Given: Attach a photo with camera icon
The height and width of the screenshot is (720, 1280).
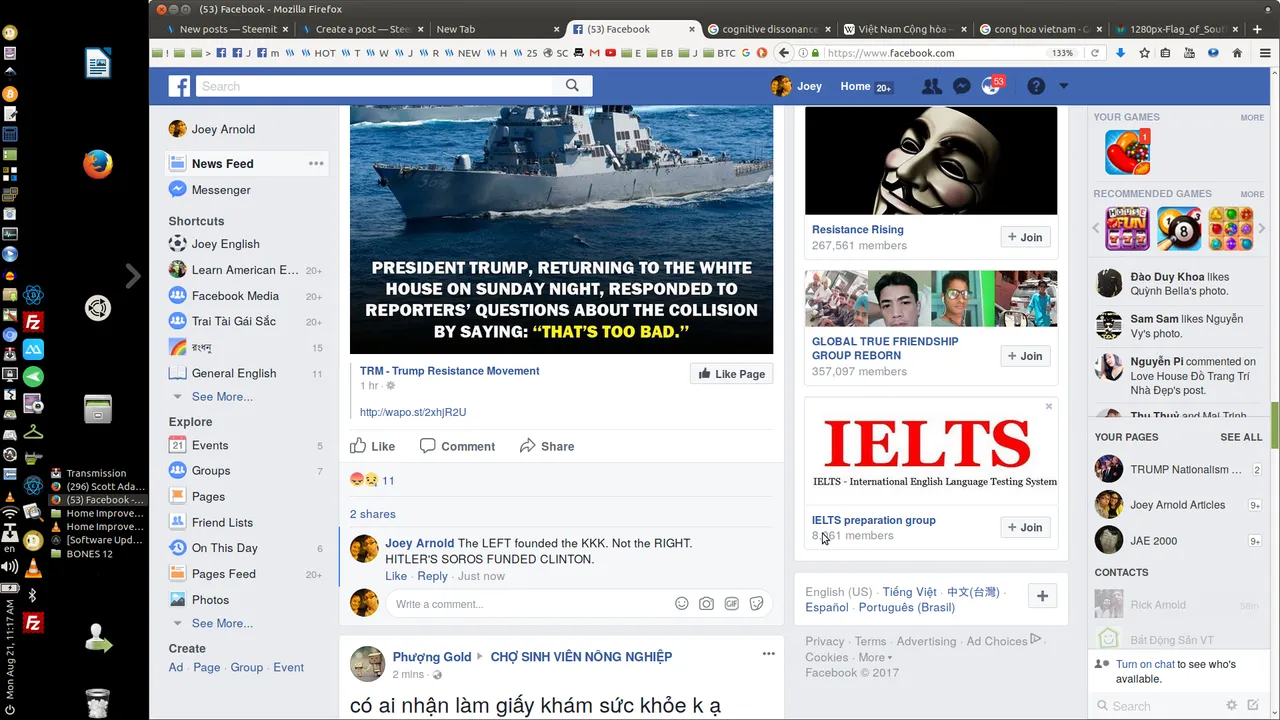Looking at the screenshot, I should pyautogui.click(x=707, y=604).
